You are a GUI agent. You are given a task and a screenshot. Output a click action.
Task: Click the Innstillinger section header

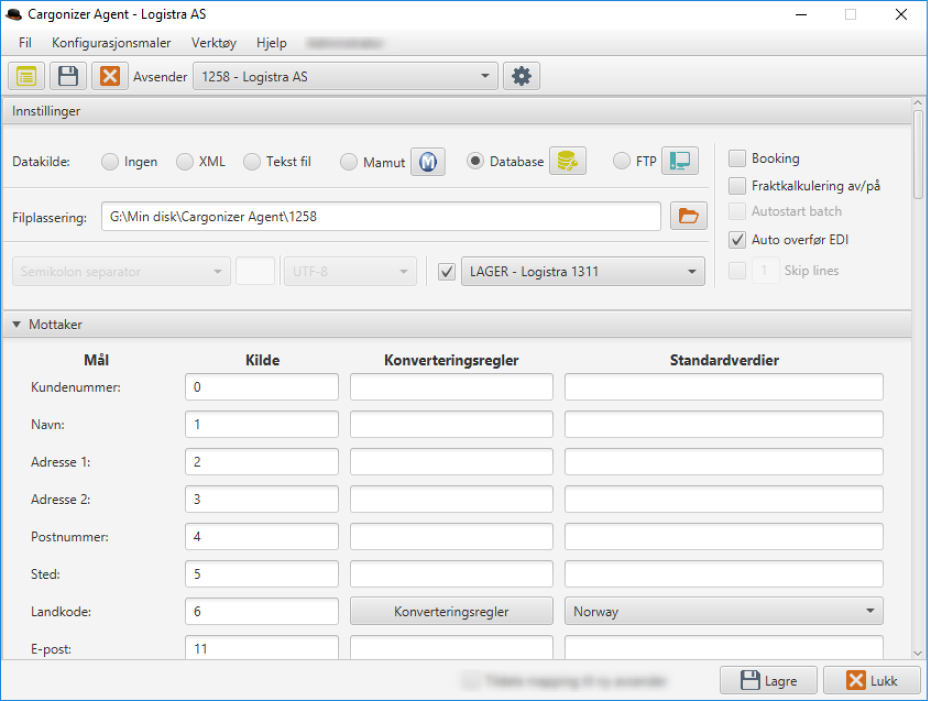tap(457, 111)
